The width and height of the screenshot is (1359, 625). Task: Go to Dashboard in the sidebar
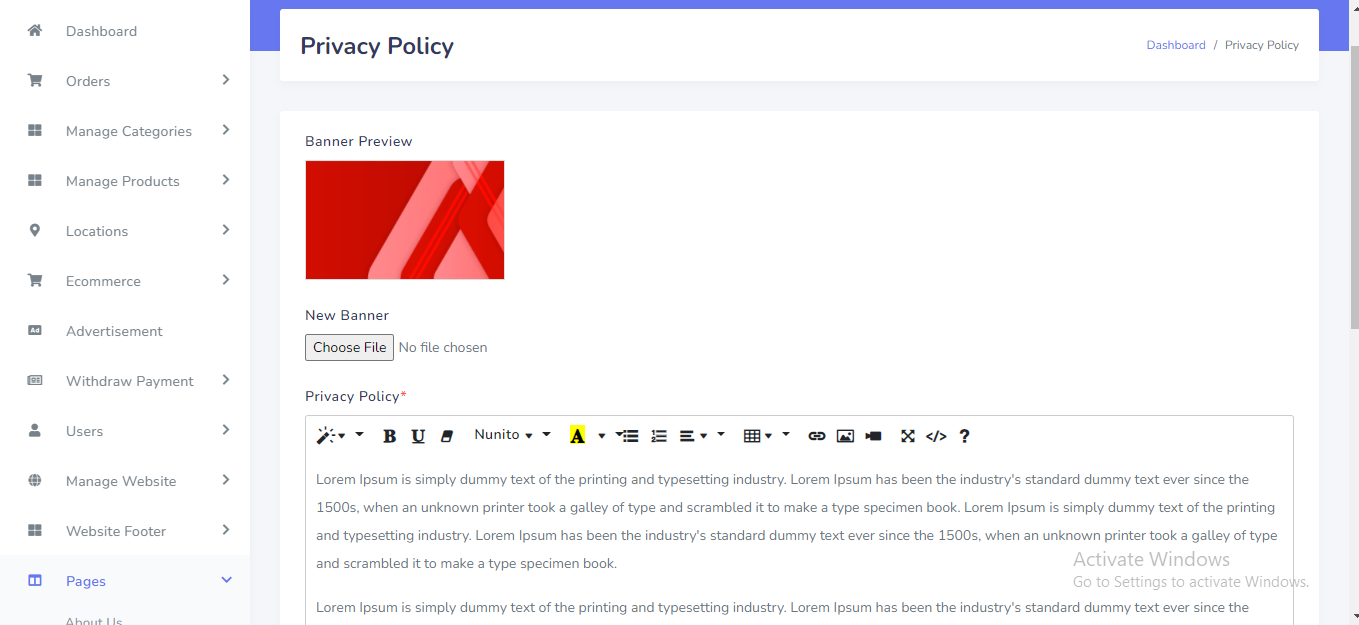pos(101,31)
